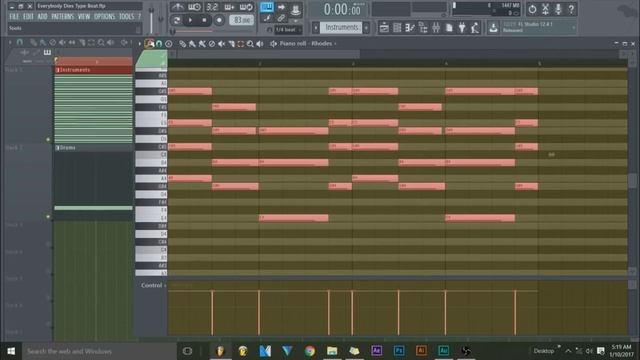Open the FILE menu
The height and width of the screenshot is (360, 640).
point(14,17)
